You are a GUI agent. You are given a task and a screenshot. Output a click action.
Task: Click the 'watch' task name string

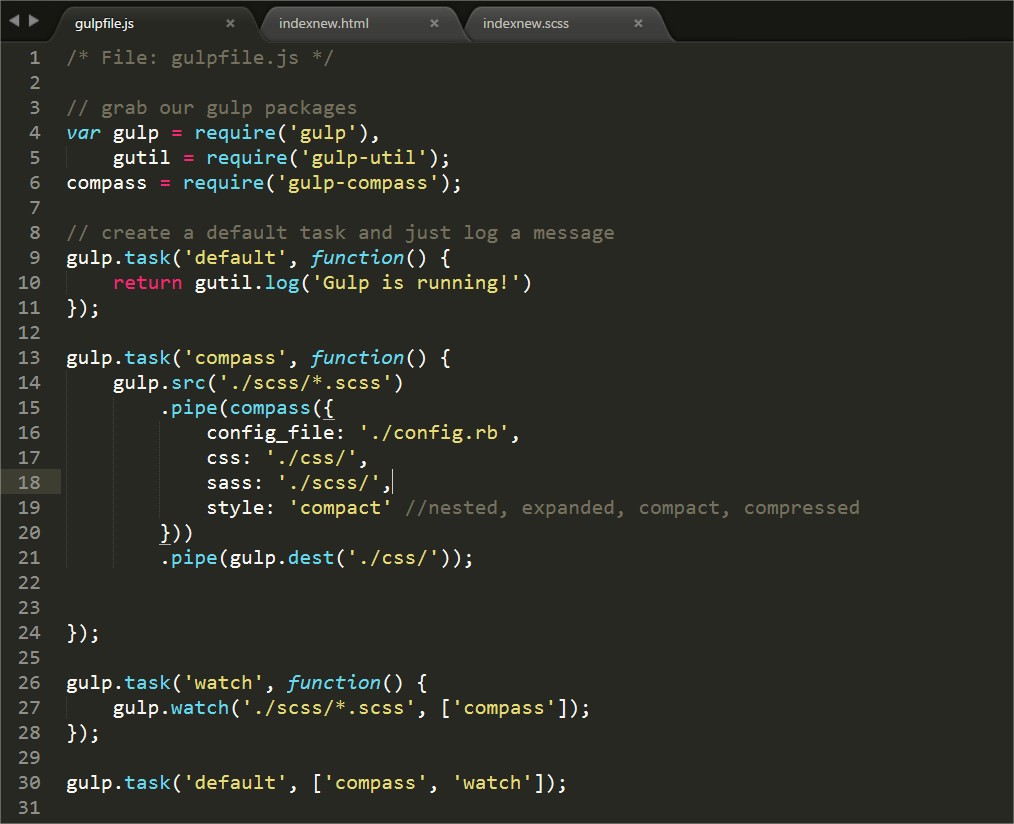pyautogui.click(x=224, y=683)
